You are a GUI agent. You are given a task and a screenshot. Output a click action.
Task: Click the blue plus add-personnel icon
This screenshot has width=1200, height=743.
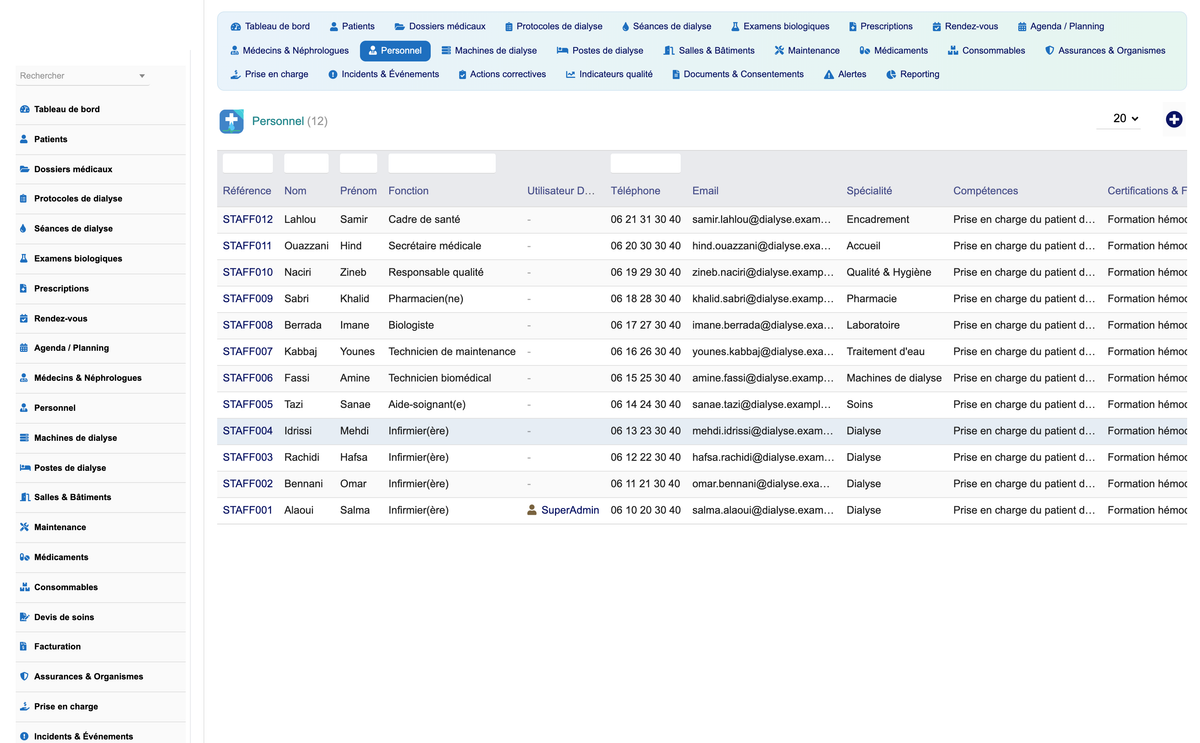click(x=1174, y=119)
